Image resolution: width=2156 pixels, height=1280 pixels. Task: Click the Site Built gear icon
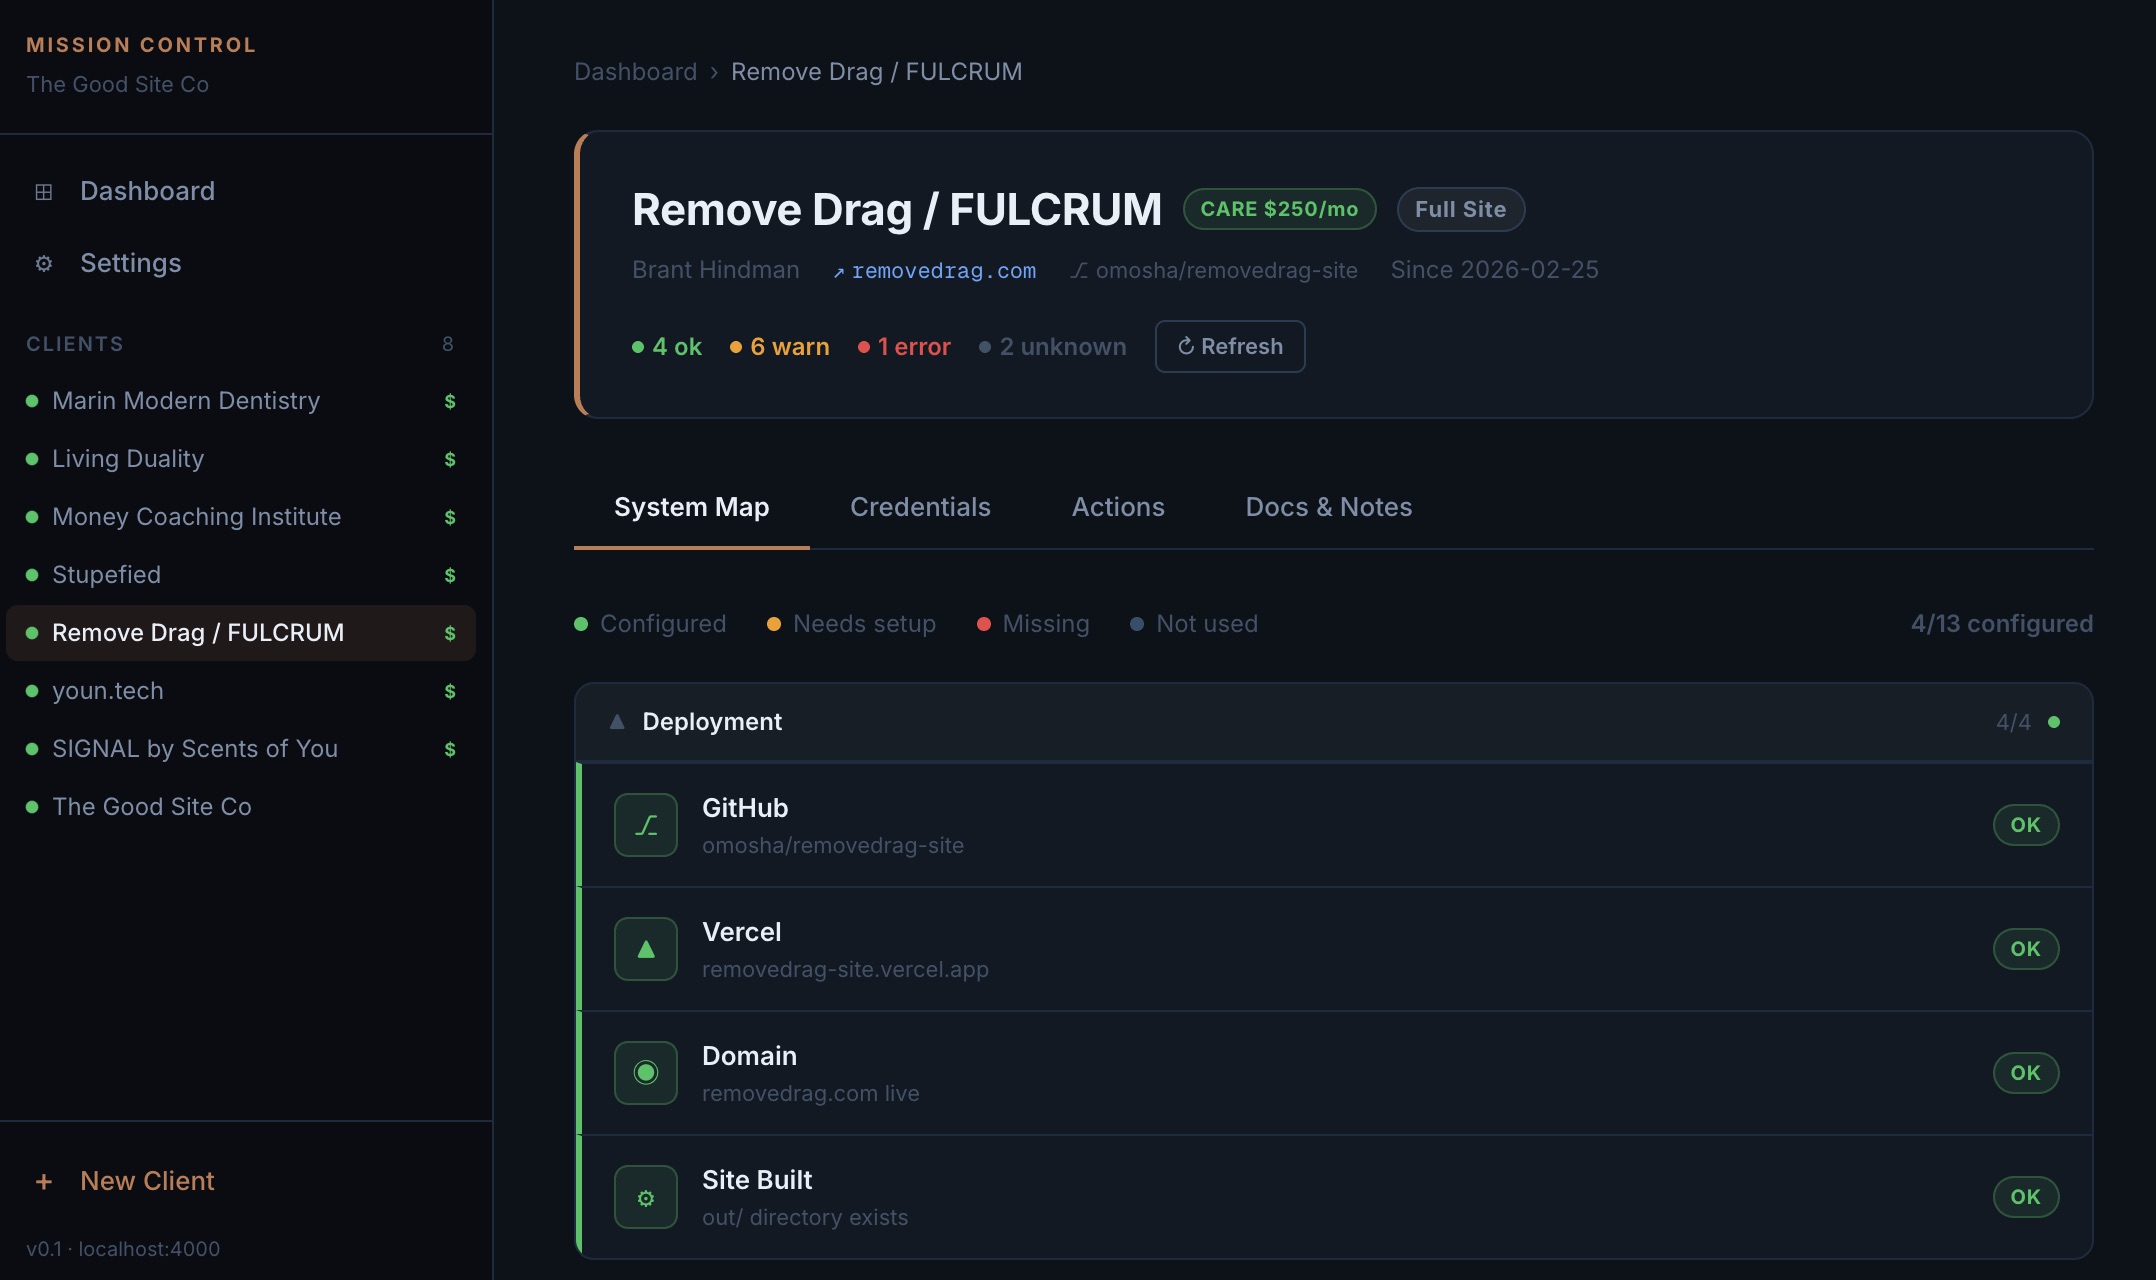[x=645, y=1196]
